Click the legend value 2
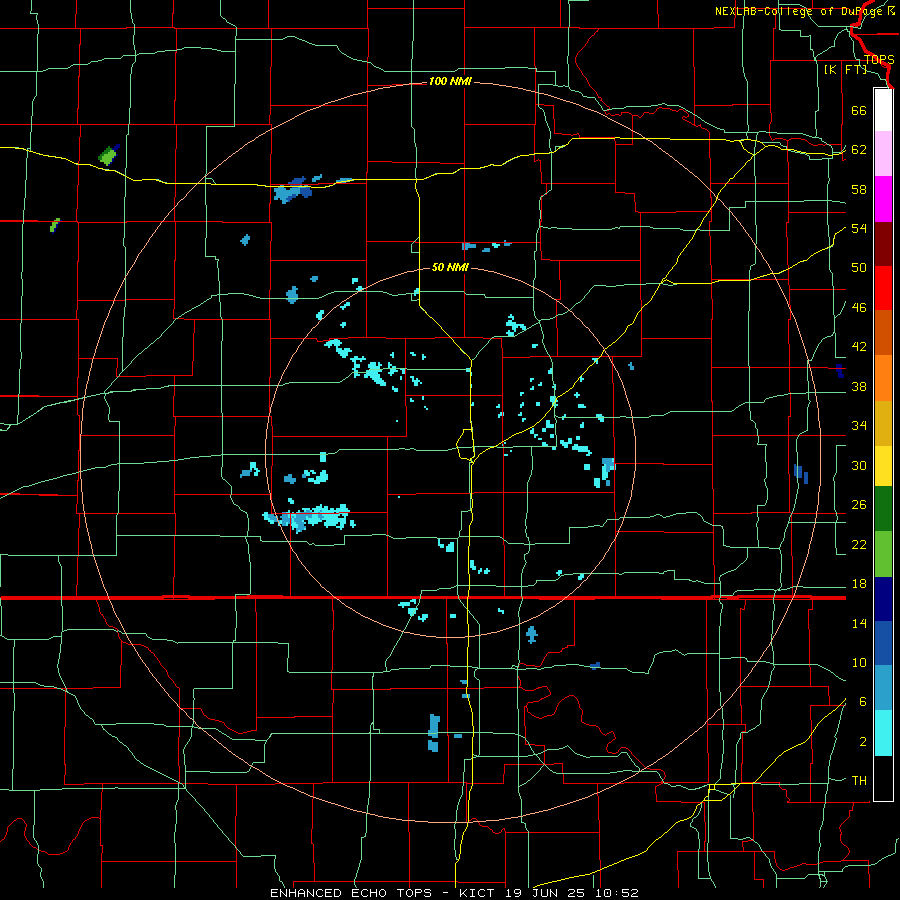900x900 pixels. pos(862,742)
